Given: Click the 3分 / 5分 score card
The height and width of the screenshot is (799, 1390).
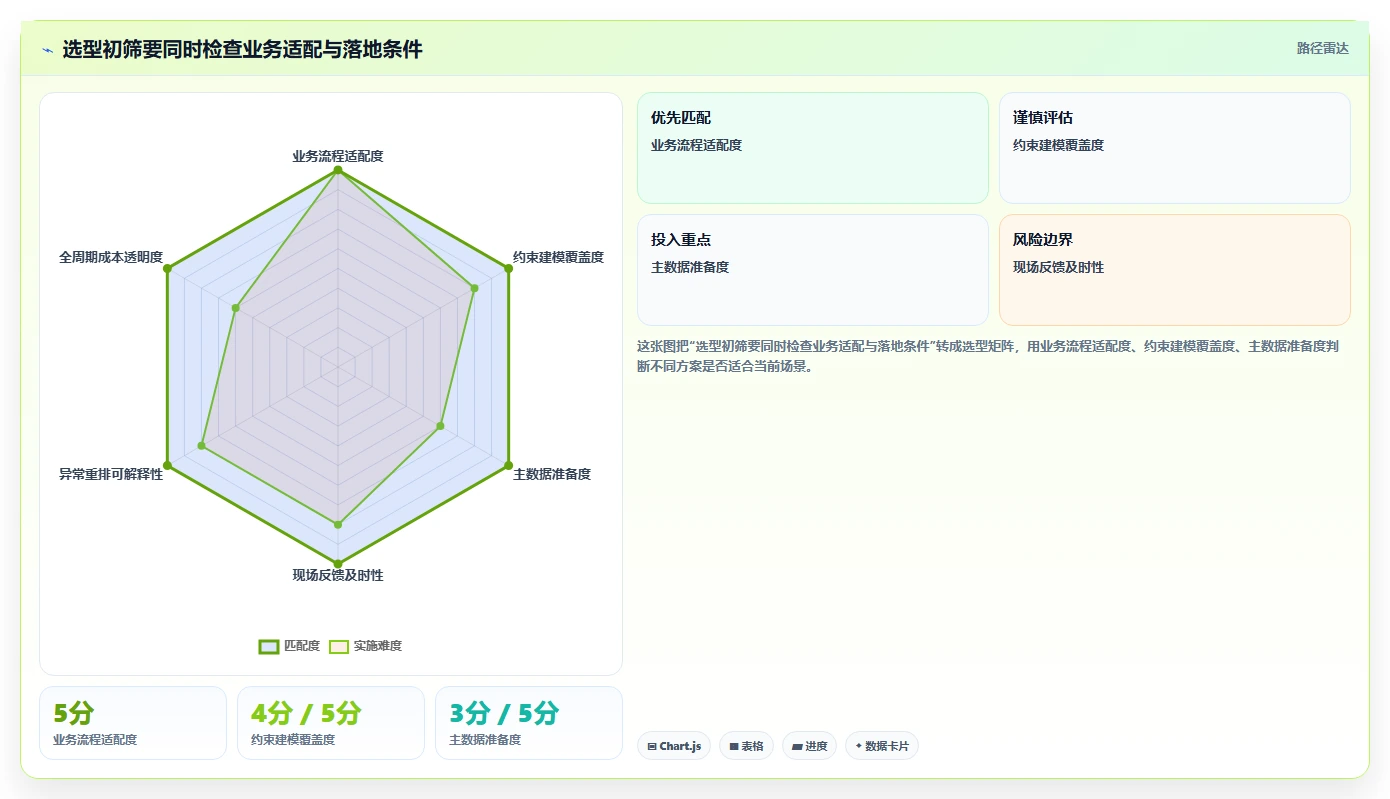Looking at the screenshot, I should 529,723.
